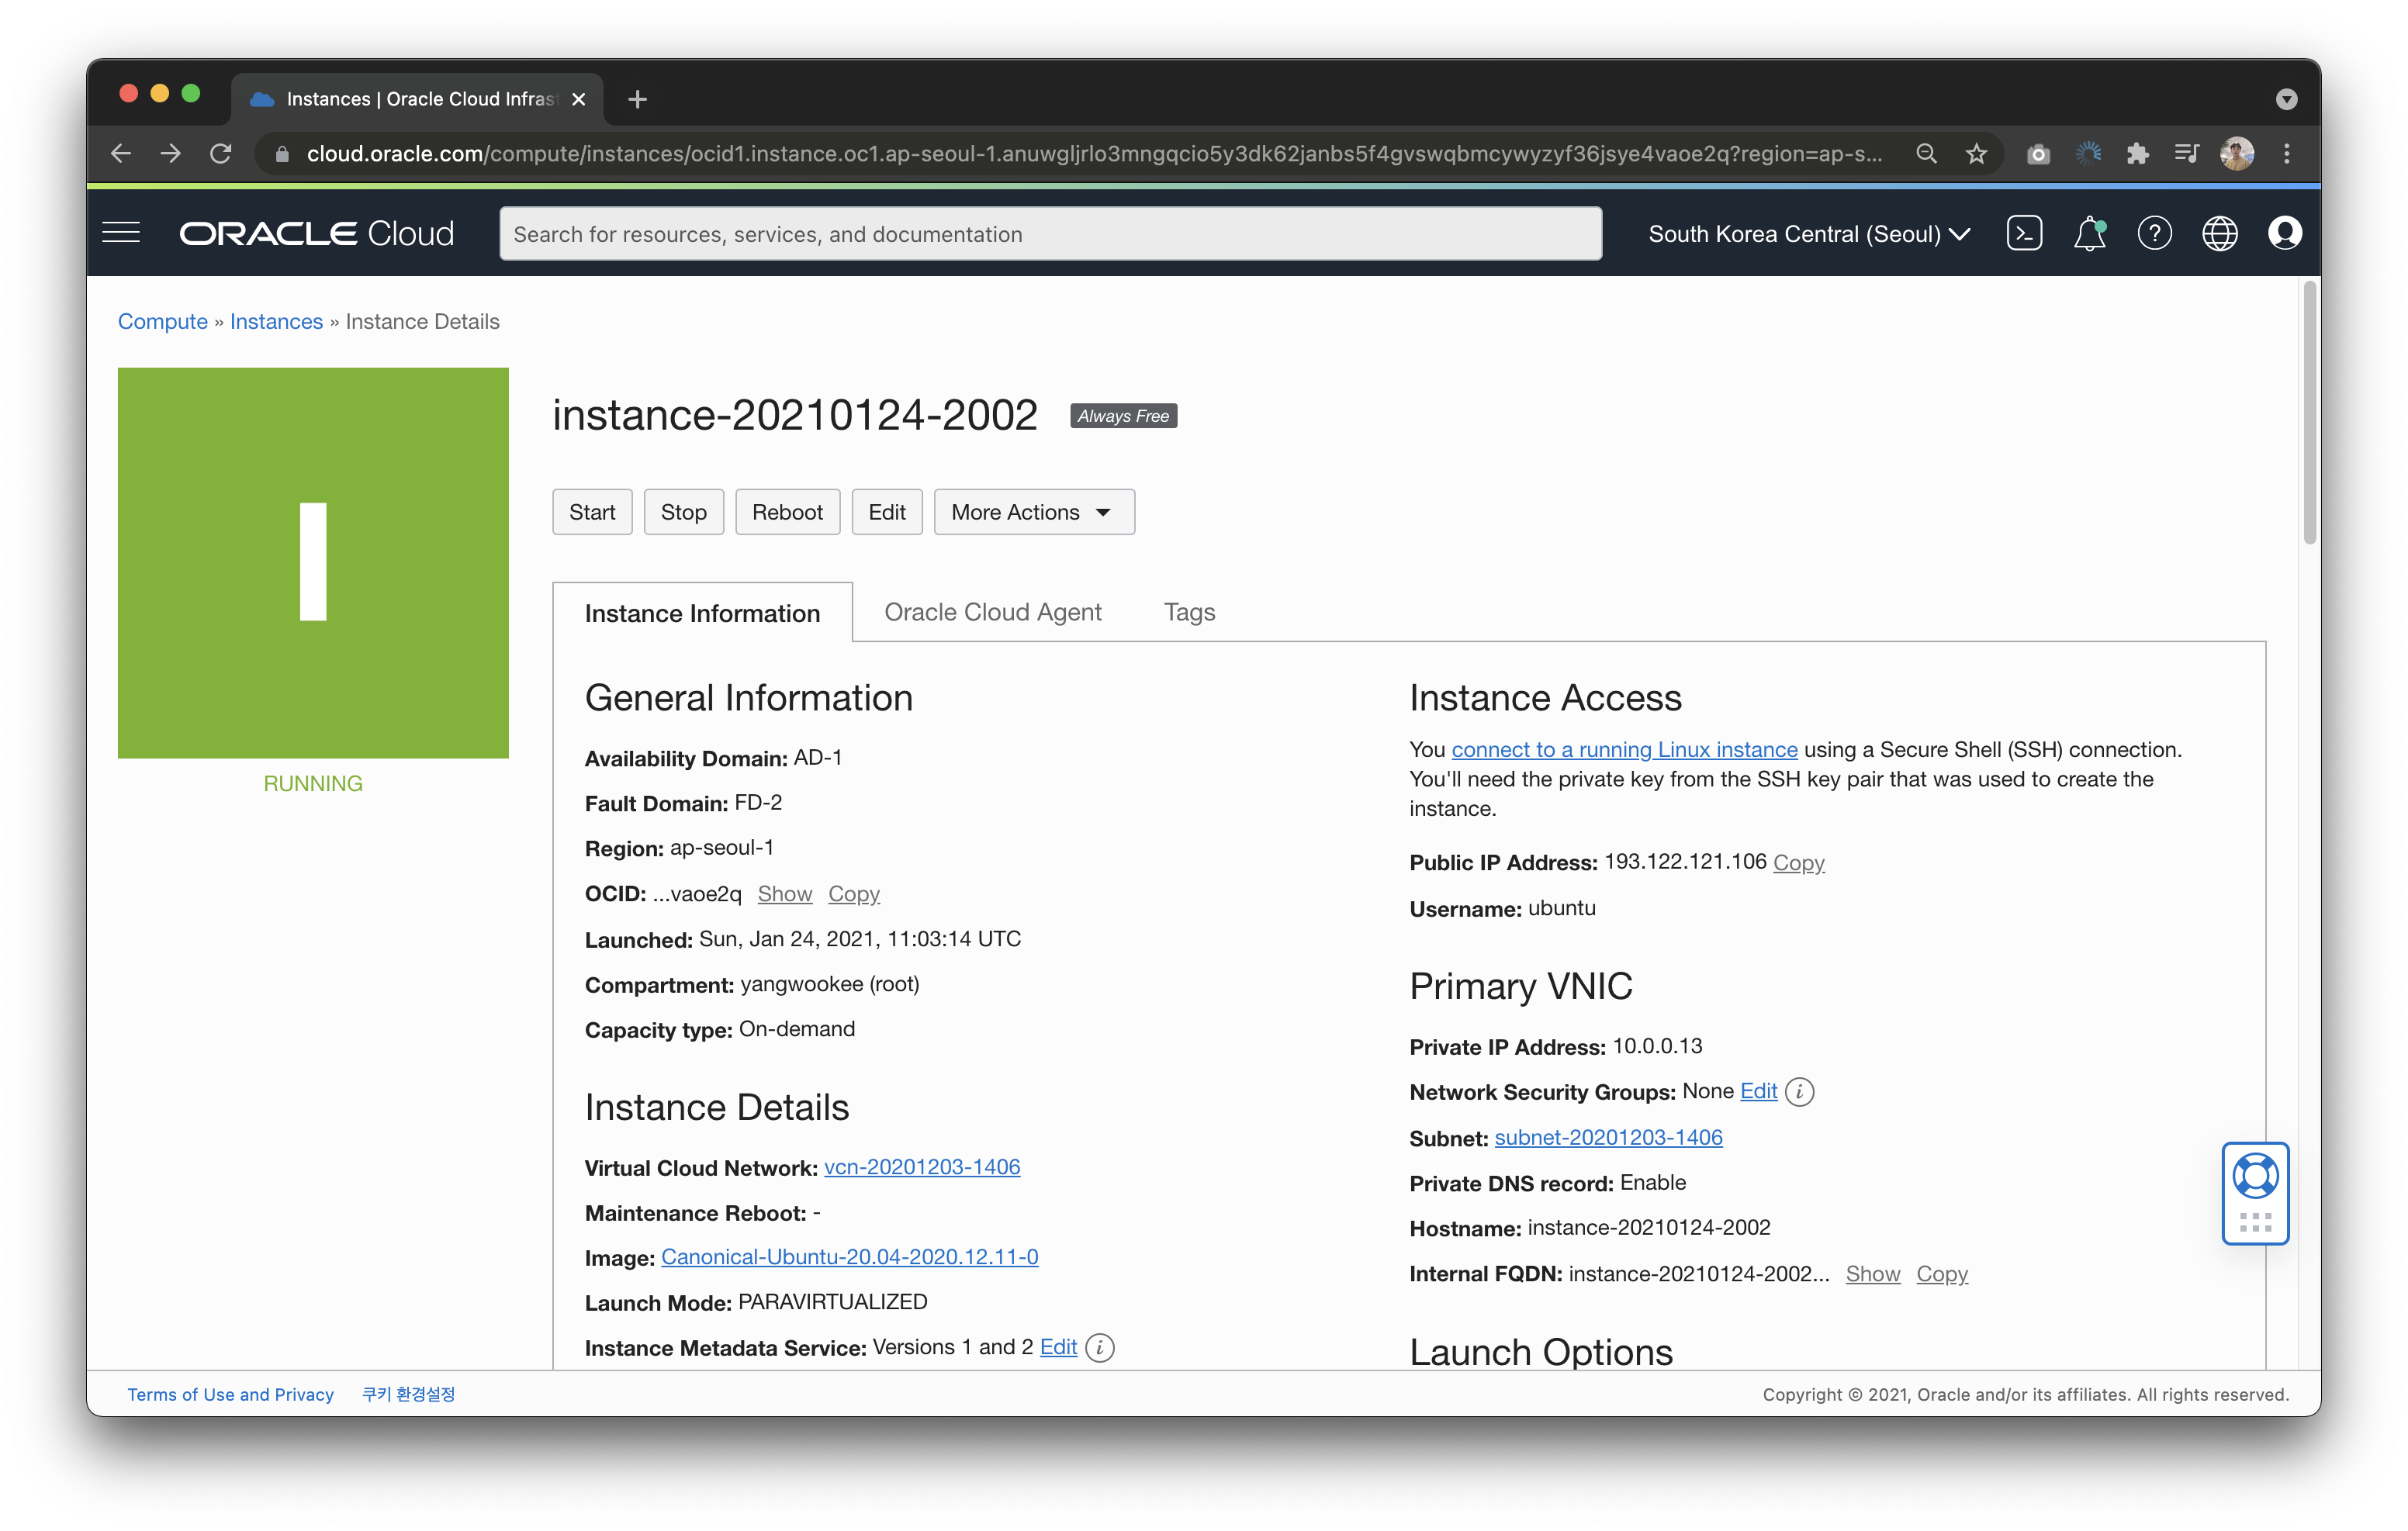Click the RUNNING status text
The width and height of the screenshot is (2408, 1531).
pyautogui.click(x=313, y=783)
